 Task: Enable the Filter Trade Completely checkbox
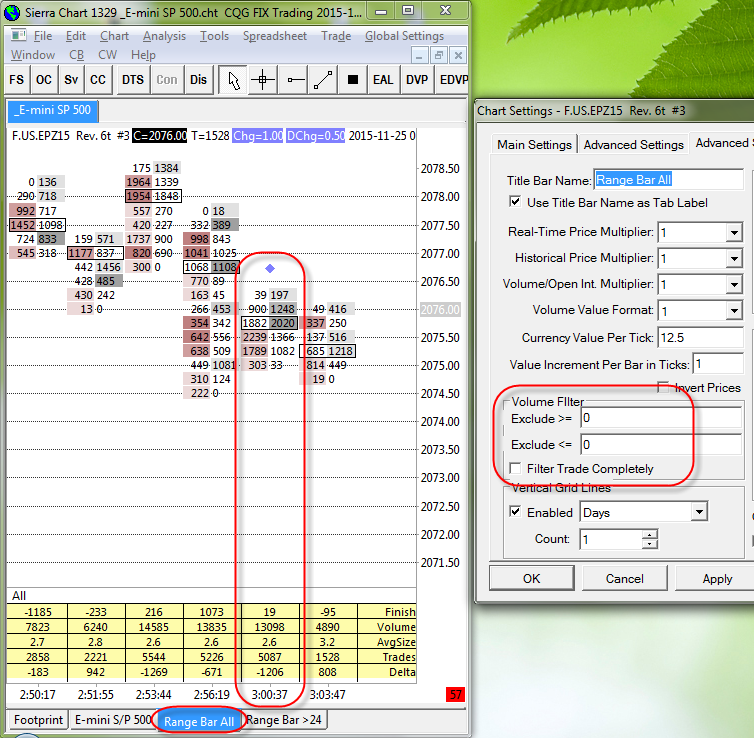[x=515, y=469]
